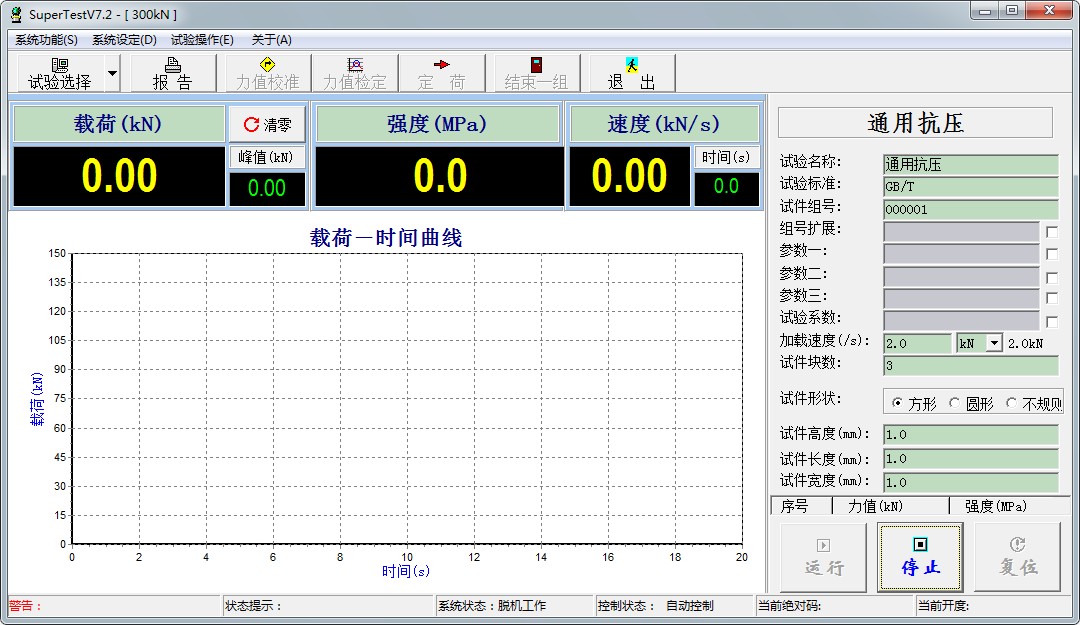Click the 定荷 constant load icon
The image size is (1080, 625).
pyautogui.click(x=441, y=73)
